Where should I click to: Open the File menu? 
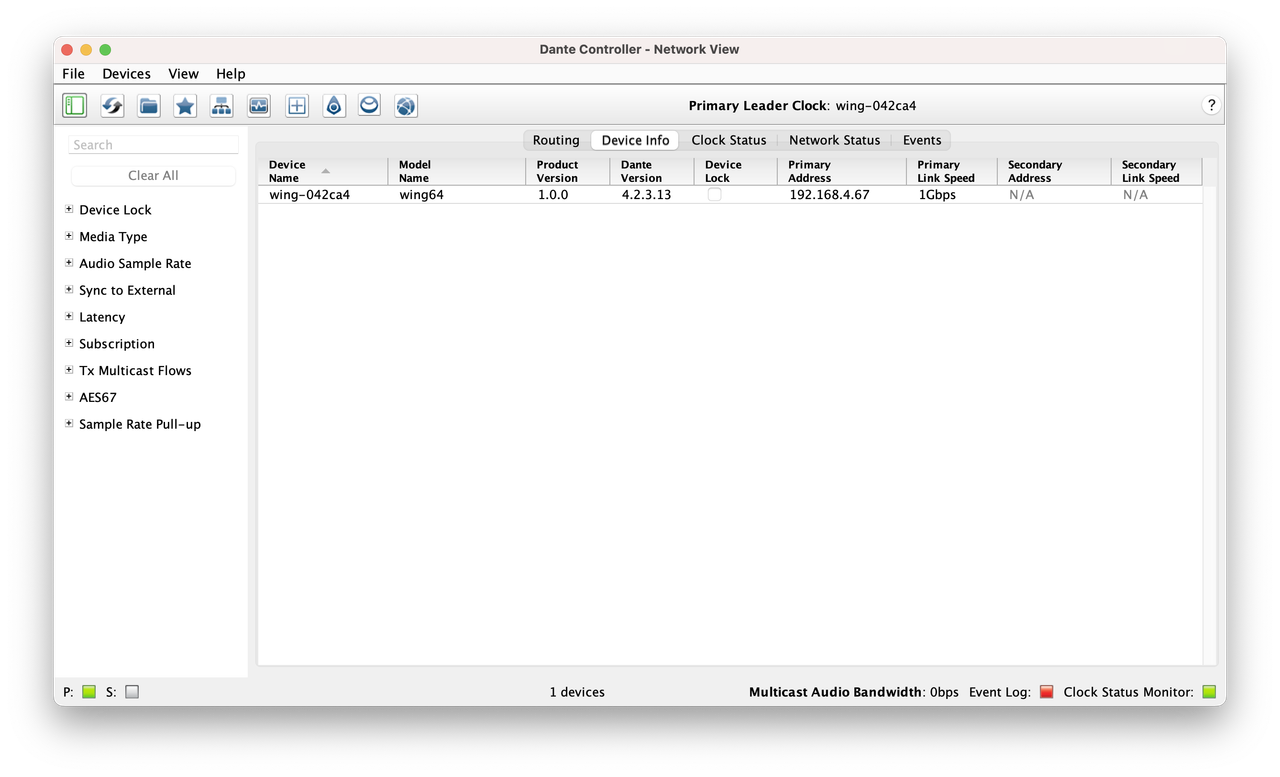pos(73,74)
